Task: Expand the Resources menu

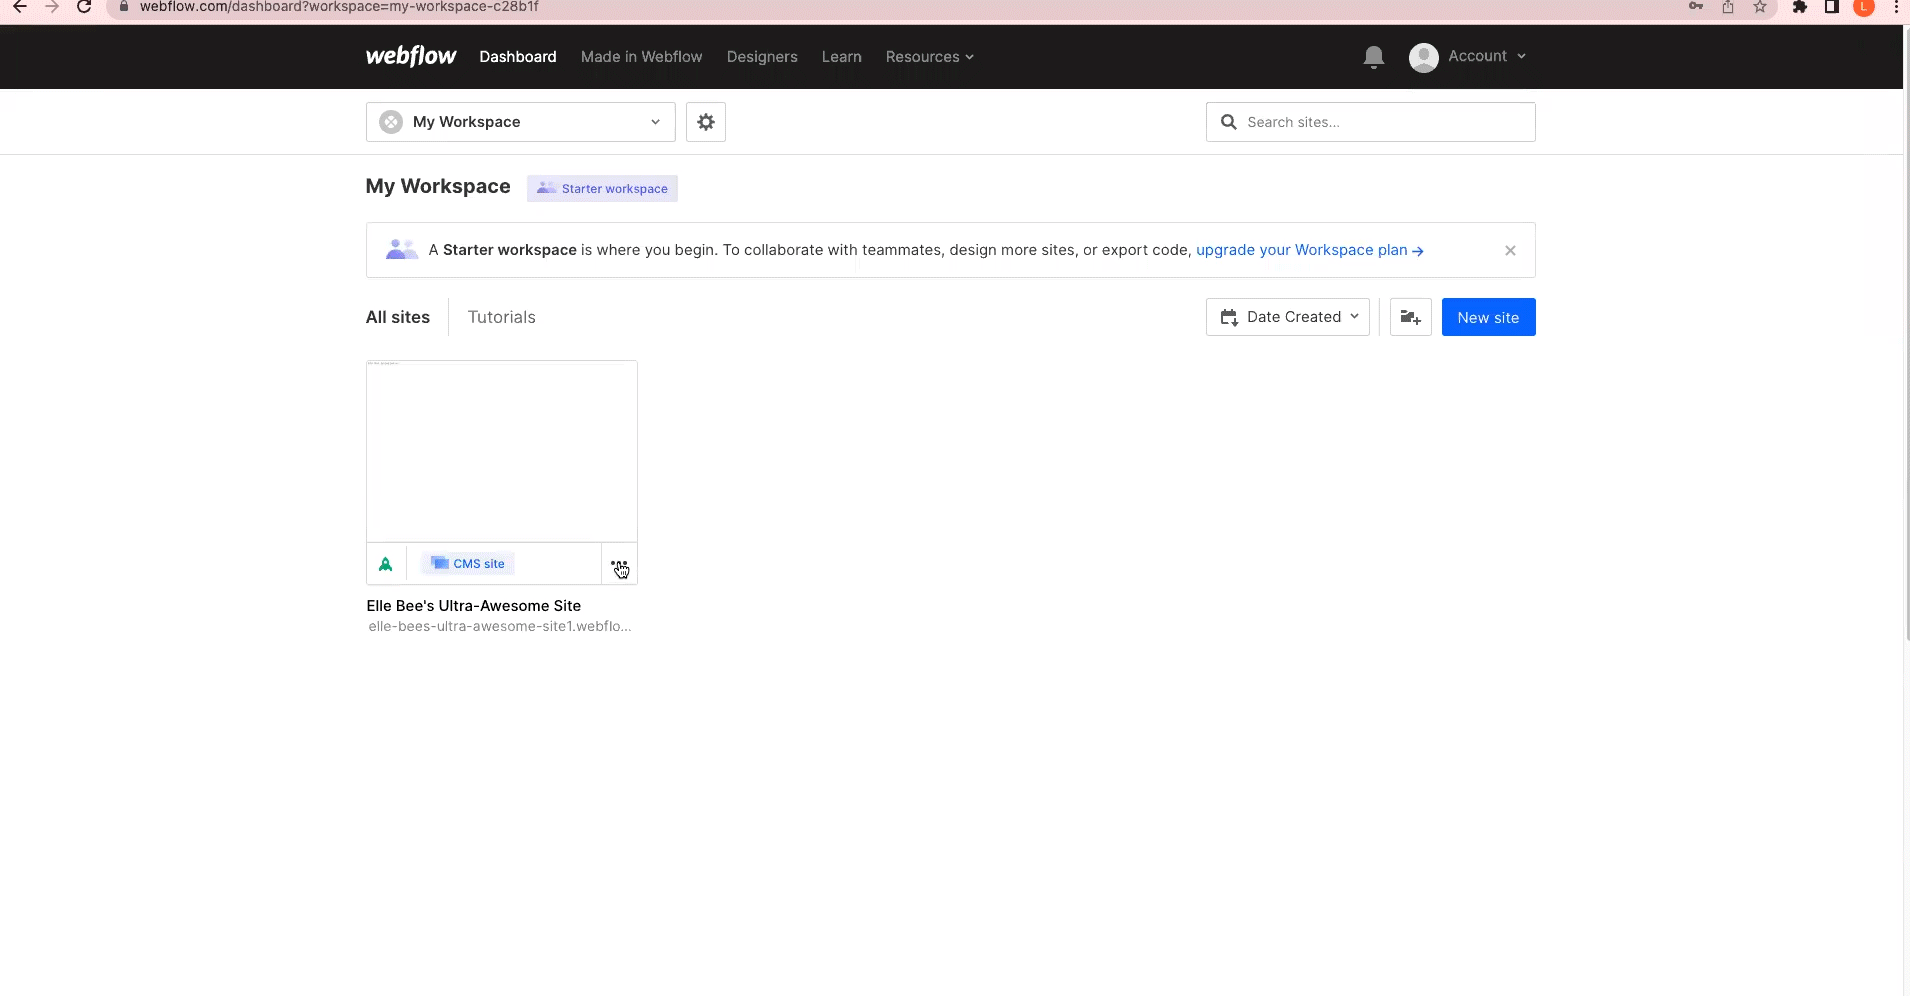Action: (929, 57)
